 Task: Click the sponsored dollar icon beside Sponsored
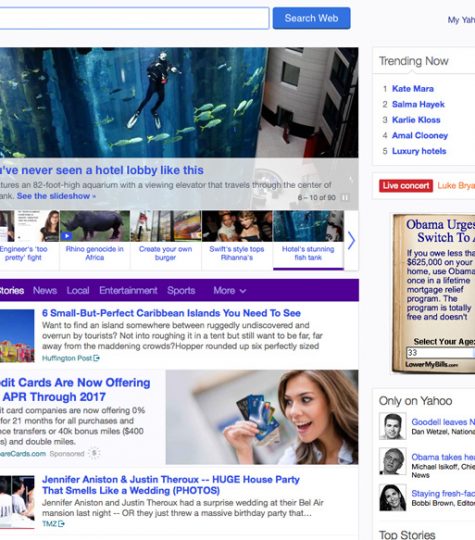click(x=94, y=453)
